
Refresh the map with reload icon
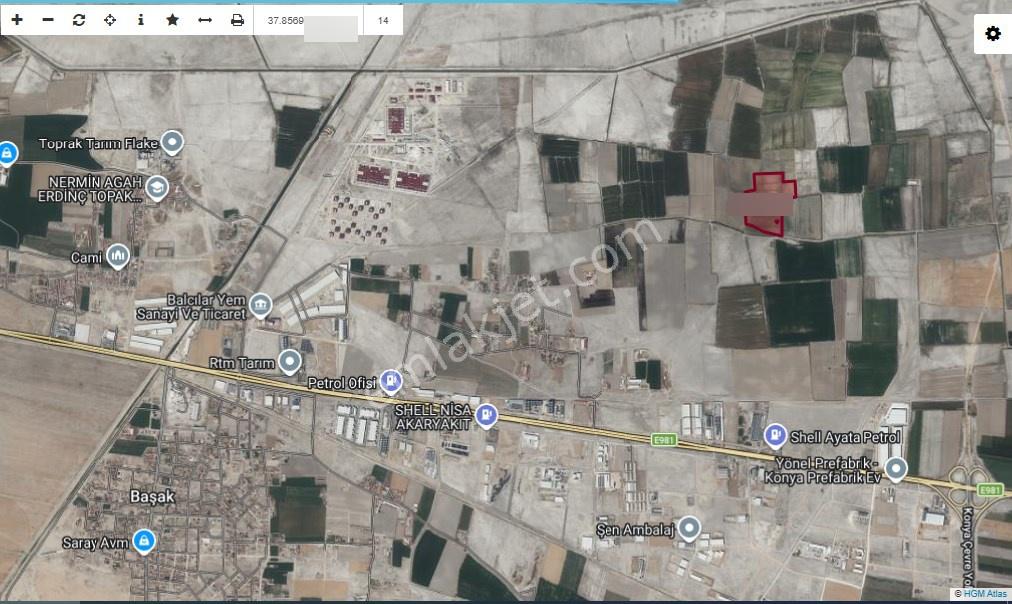point(79,20)
